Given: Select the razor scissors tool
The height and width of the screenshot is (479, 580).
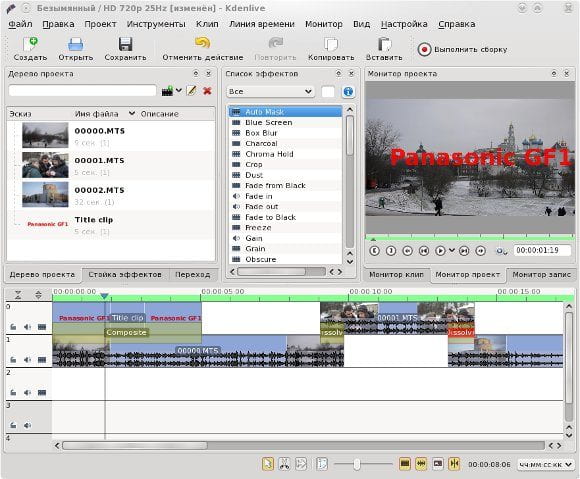Looking at the screenshot, I should click(x=284, y=463).
